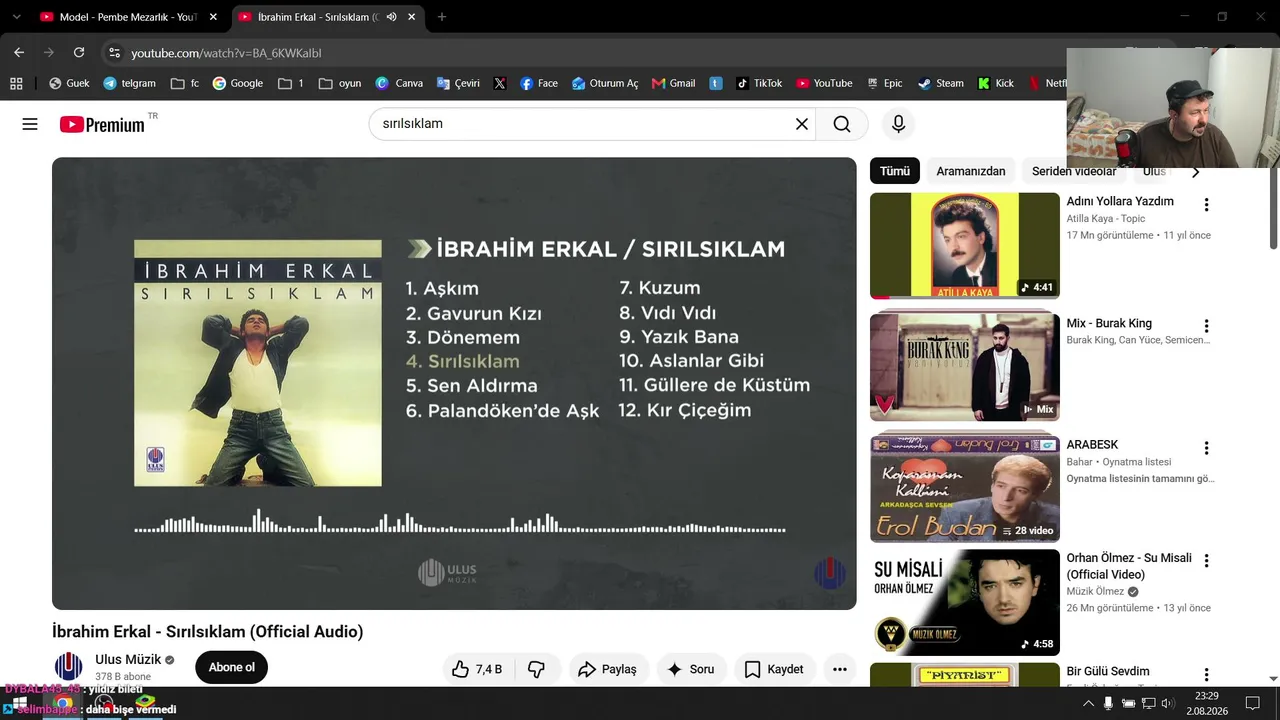
Task: Click the magnifier search button
Action: 842,124
